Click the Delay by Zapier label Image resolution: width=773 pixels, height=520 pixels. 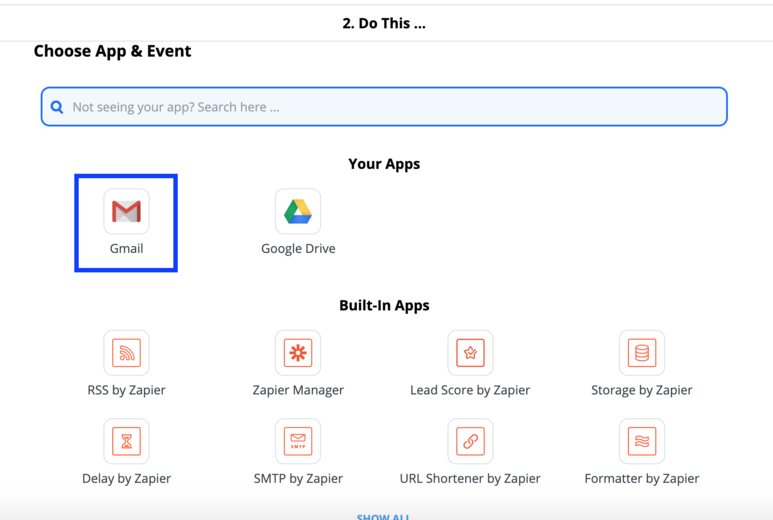(126, 478)
